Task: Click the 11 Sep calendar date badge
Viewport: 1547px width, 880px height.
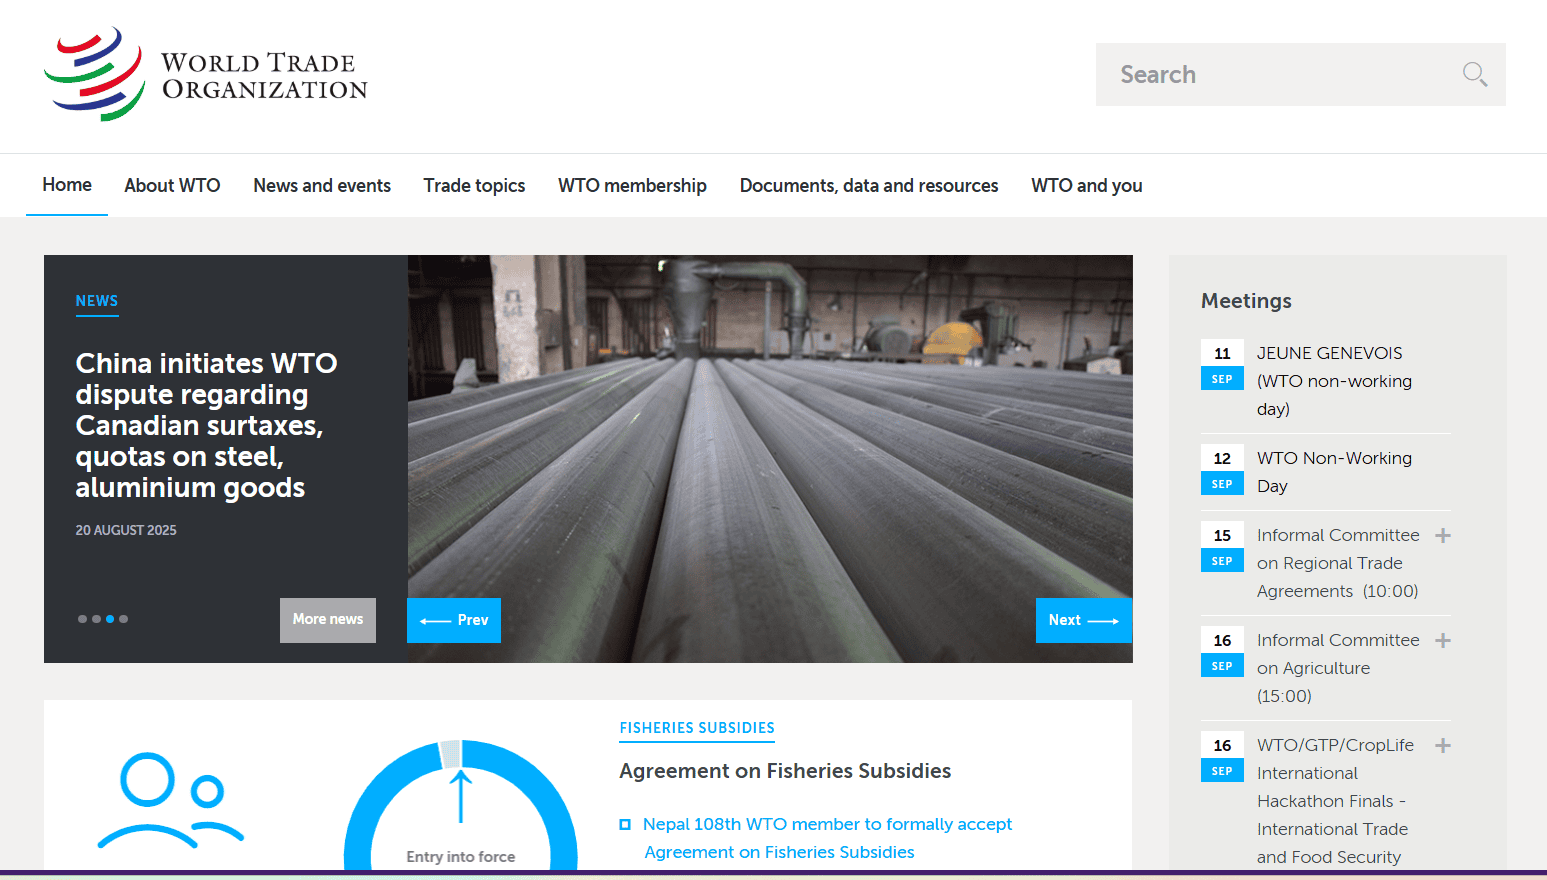Action: tap(1222, 365)
